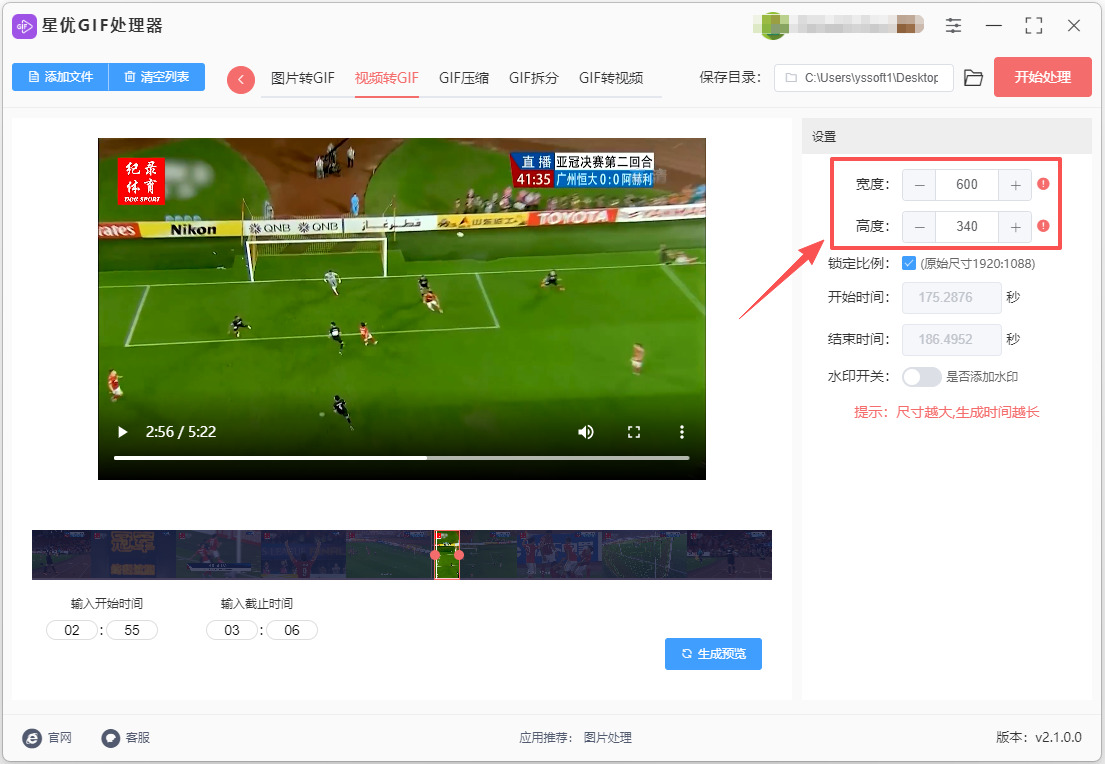1105x764 pixels.
Task: Click the 添加文件 add file button
Action: coord(61,77)
